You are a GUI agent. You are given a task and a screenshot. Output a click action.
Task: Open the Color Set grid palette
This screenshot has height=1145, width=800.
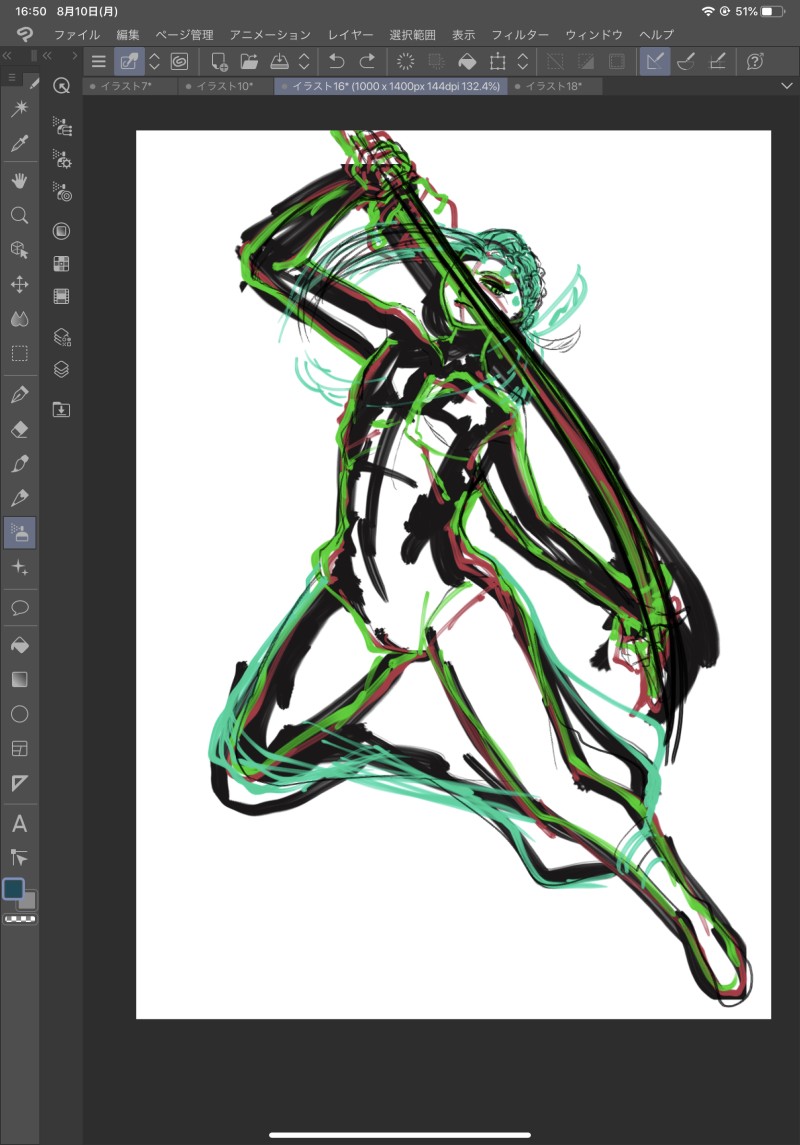pos(62,264)
